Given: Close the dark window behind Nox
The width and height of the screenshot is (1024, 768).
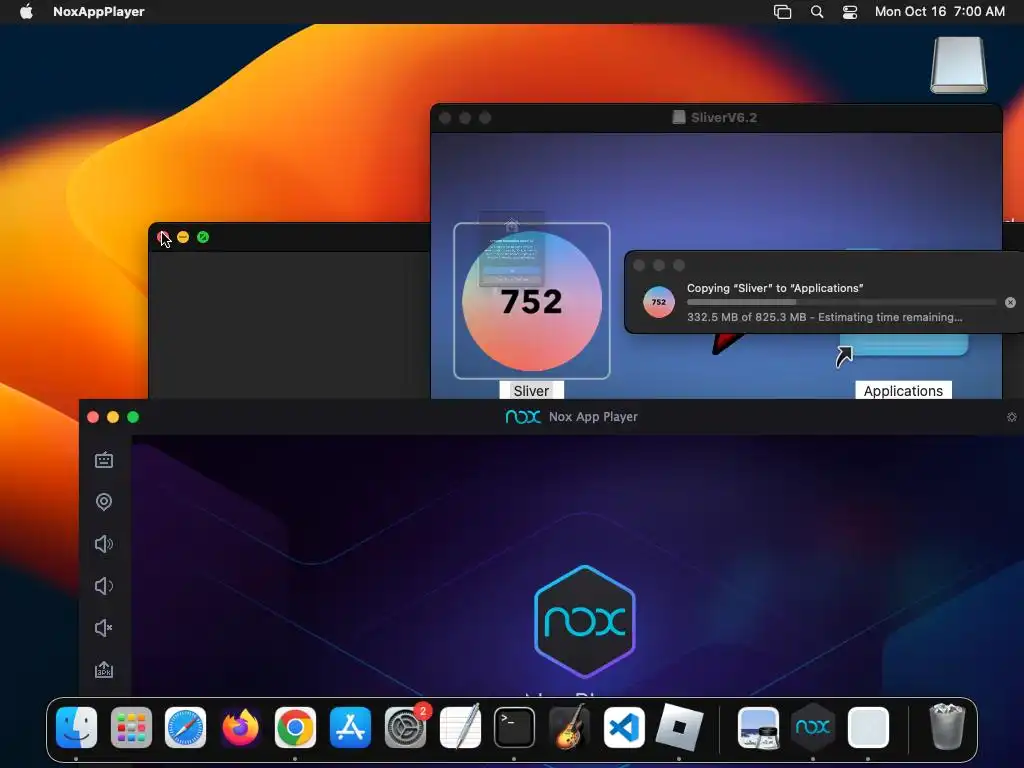Looking at the screenshot, I should coord(163,237).
